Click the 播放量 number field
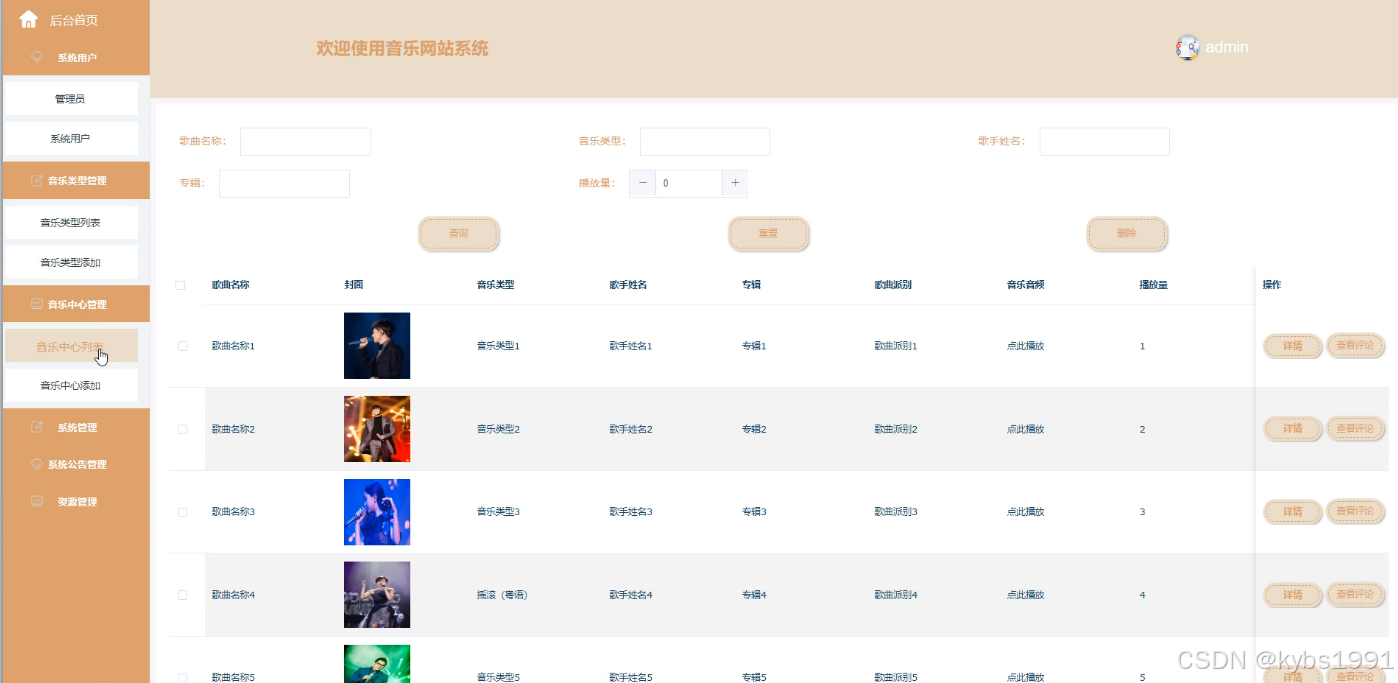1398x683 pixels. [689, 183]
